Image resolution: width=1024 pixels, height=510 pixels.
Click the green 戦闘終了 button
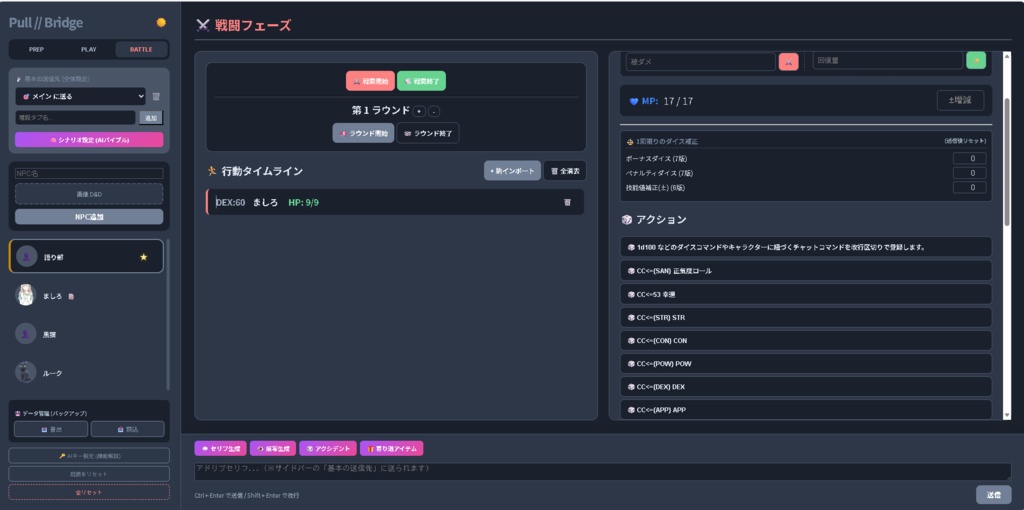pos(421,81)
